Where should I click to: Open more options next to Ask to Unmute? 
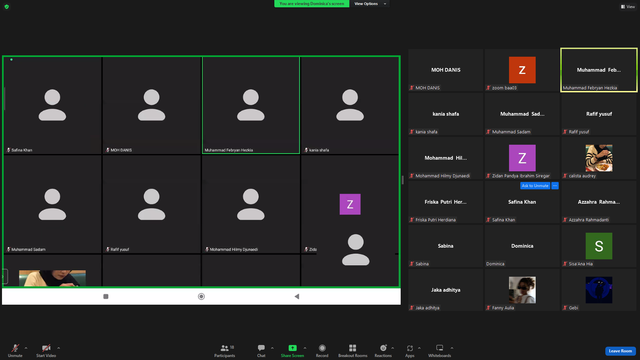(555, 186)
